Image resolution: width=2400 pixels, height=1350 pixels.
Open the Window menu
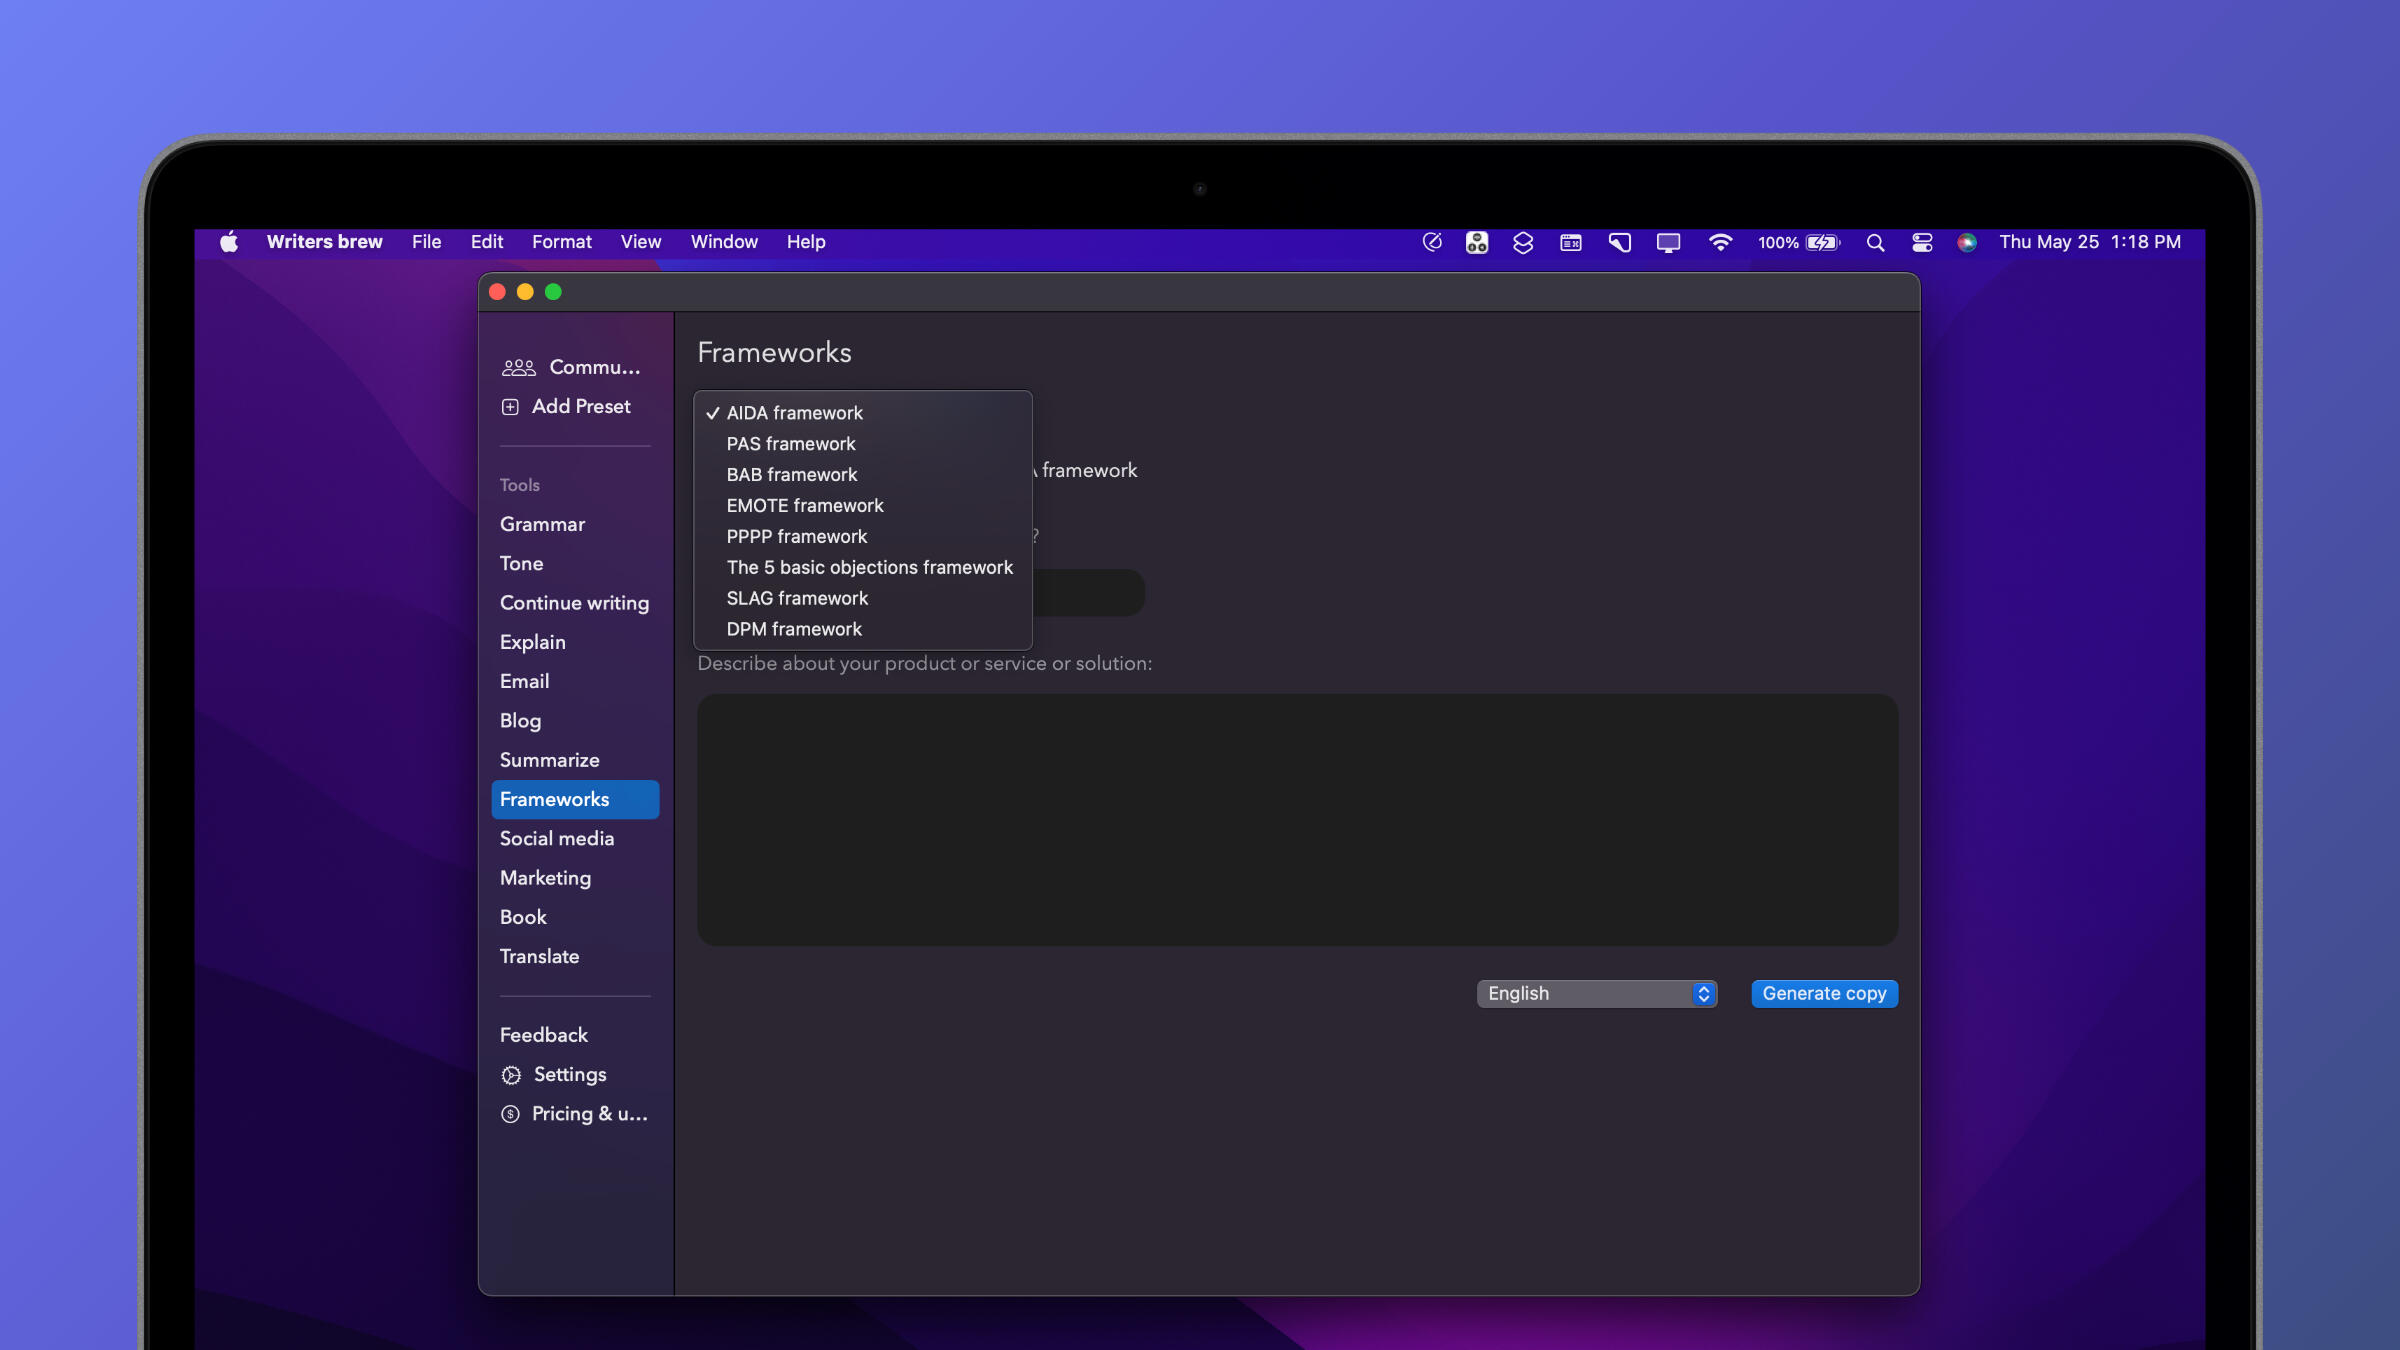tap(724, 242)
